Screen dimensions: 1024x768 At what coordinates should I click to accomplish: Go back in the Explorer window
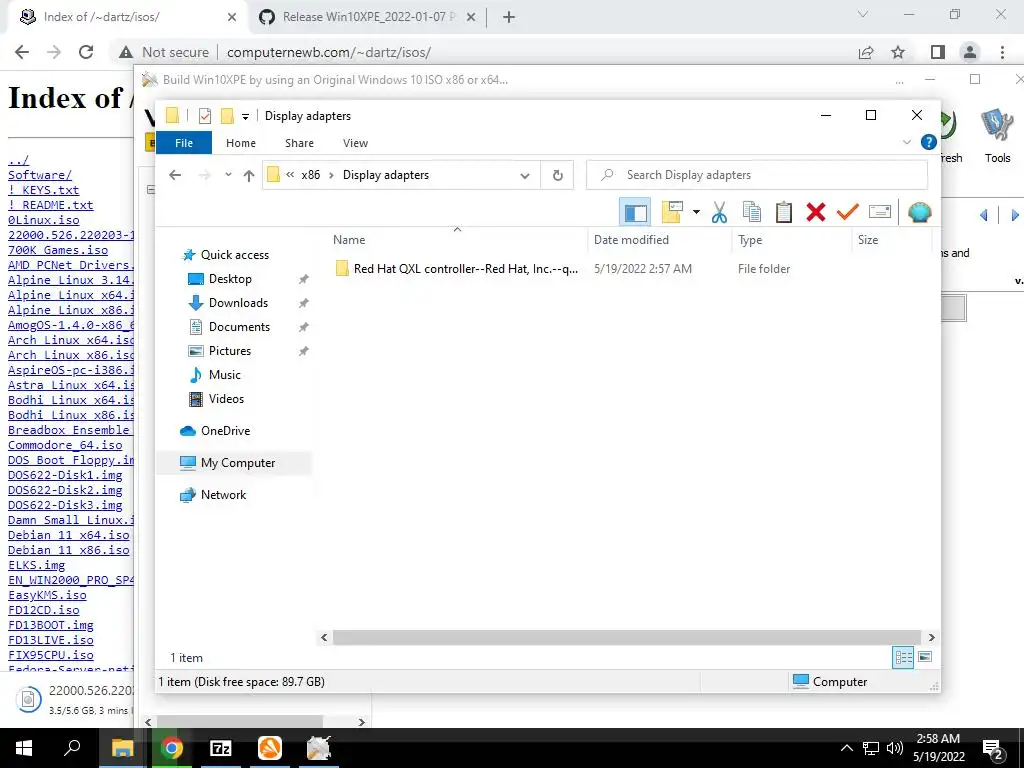pos(175,175)
